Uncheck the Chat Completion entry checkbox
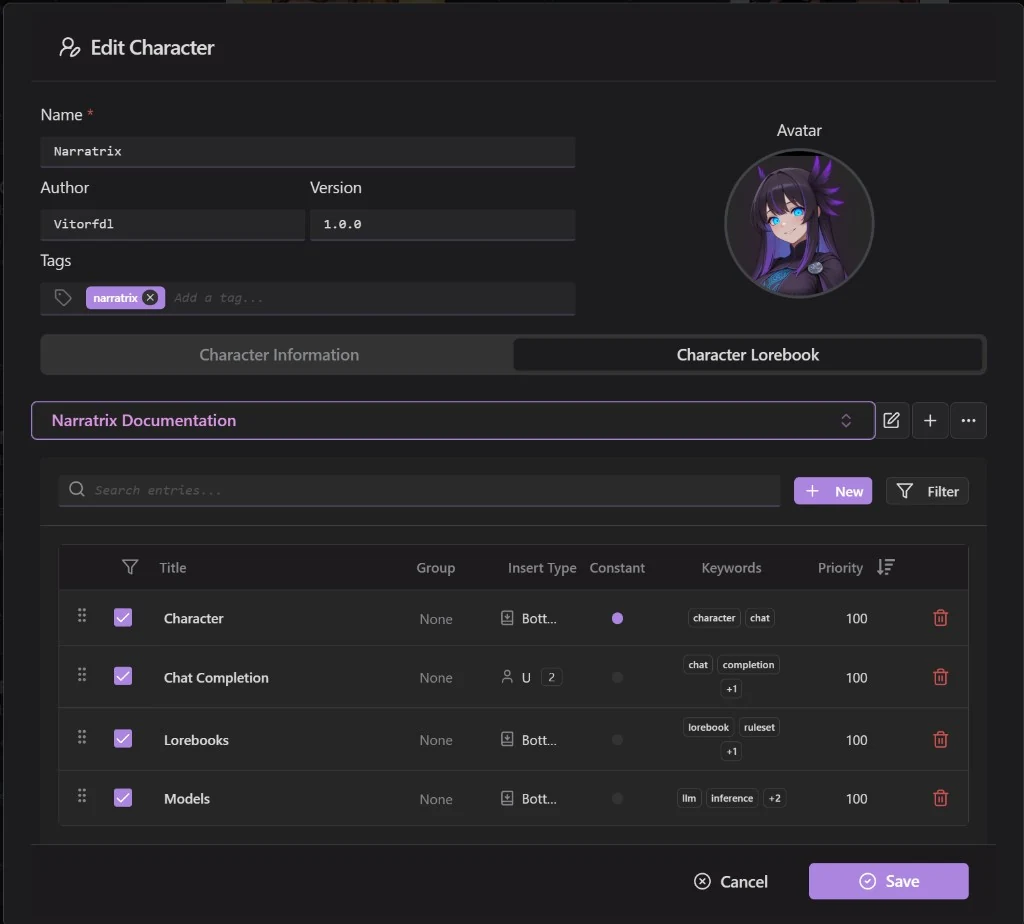The image size is (1024, 924). 123,676
